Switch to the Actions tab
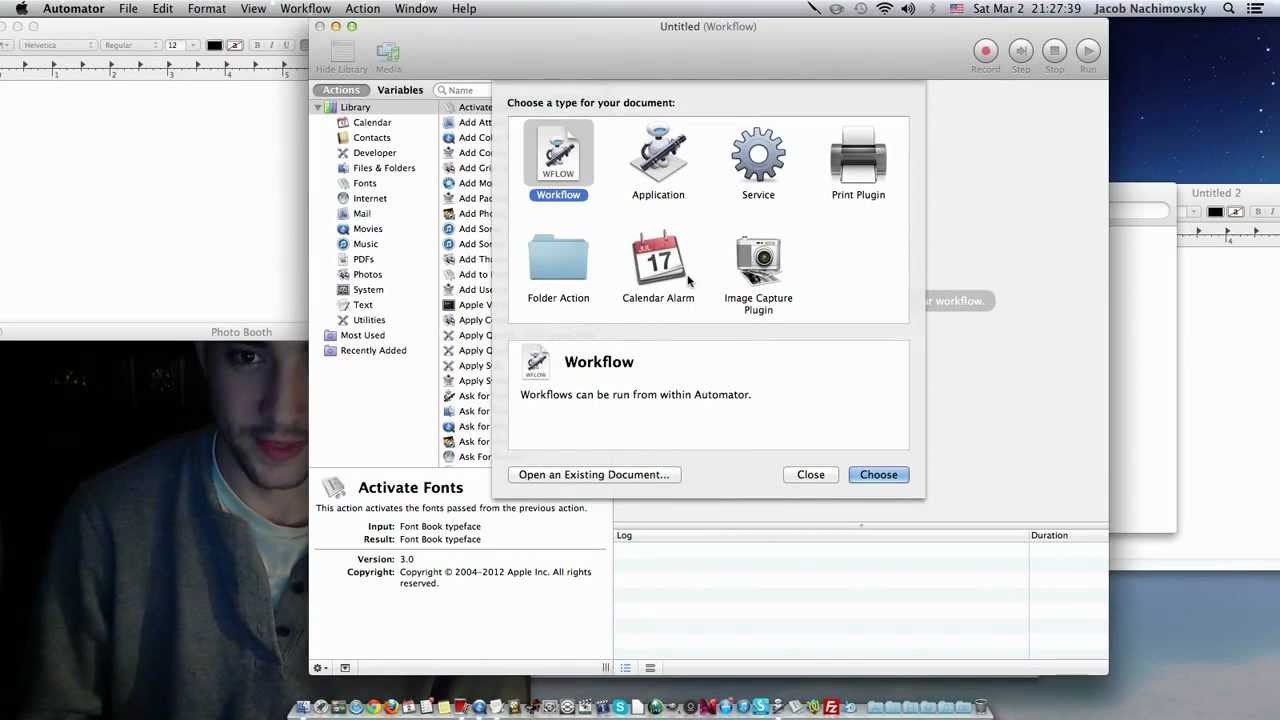Viewport: 1280px width, 720px height. [x=341, y=90]
